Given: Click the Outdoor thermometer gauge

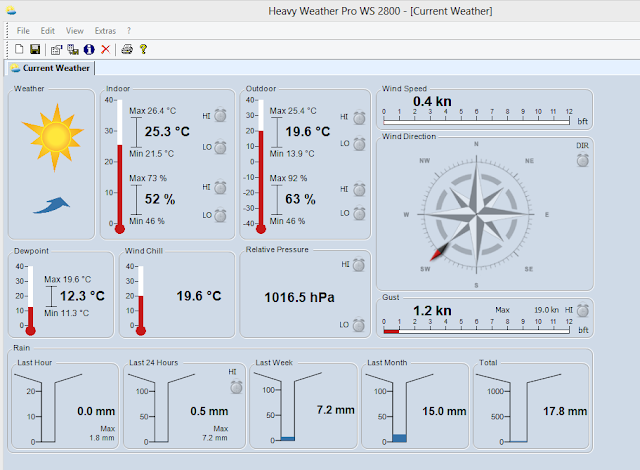Looking at the screenshot, I should pyautogui.click(x=261, y=166).
